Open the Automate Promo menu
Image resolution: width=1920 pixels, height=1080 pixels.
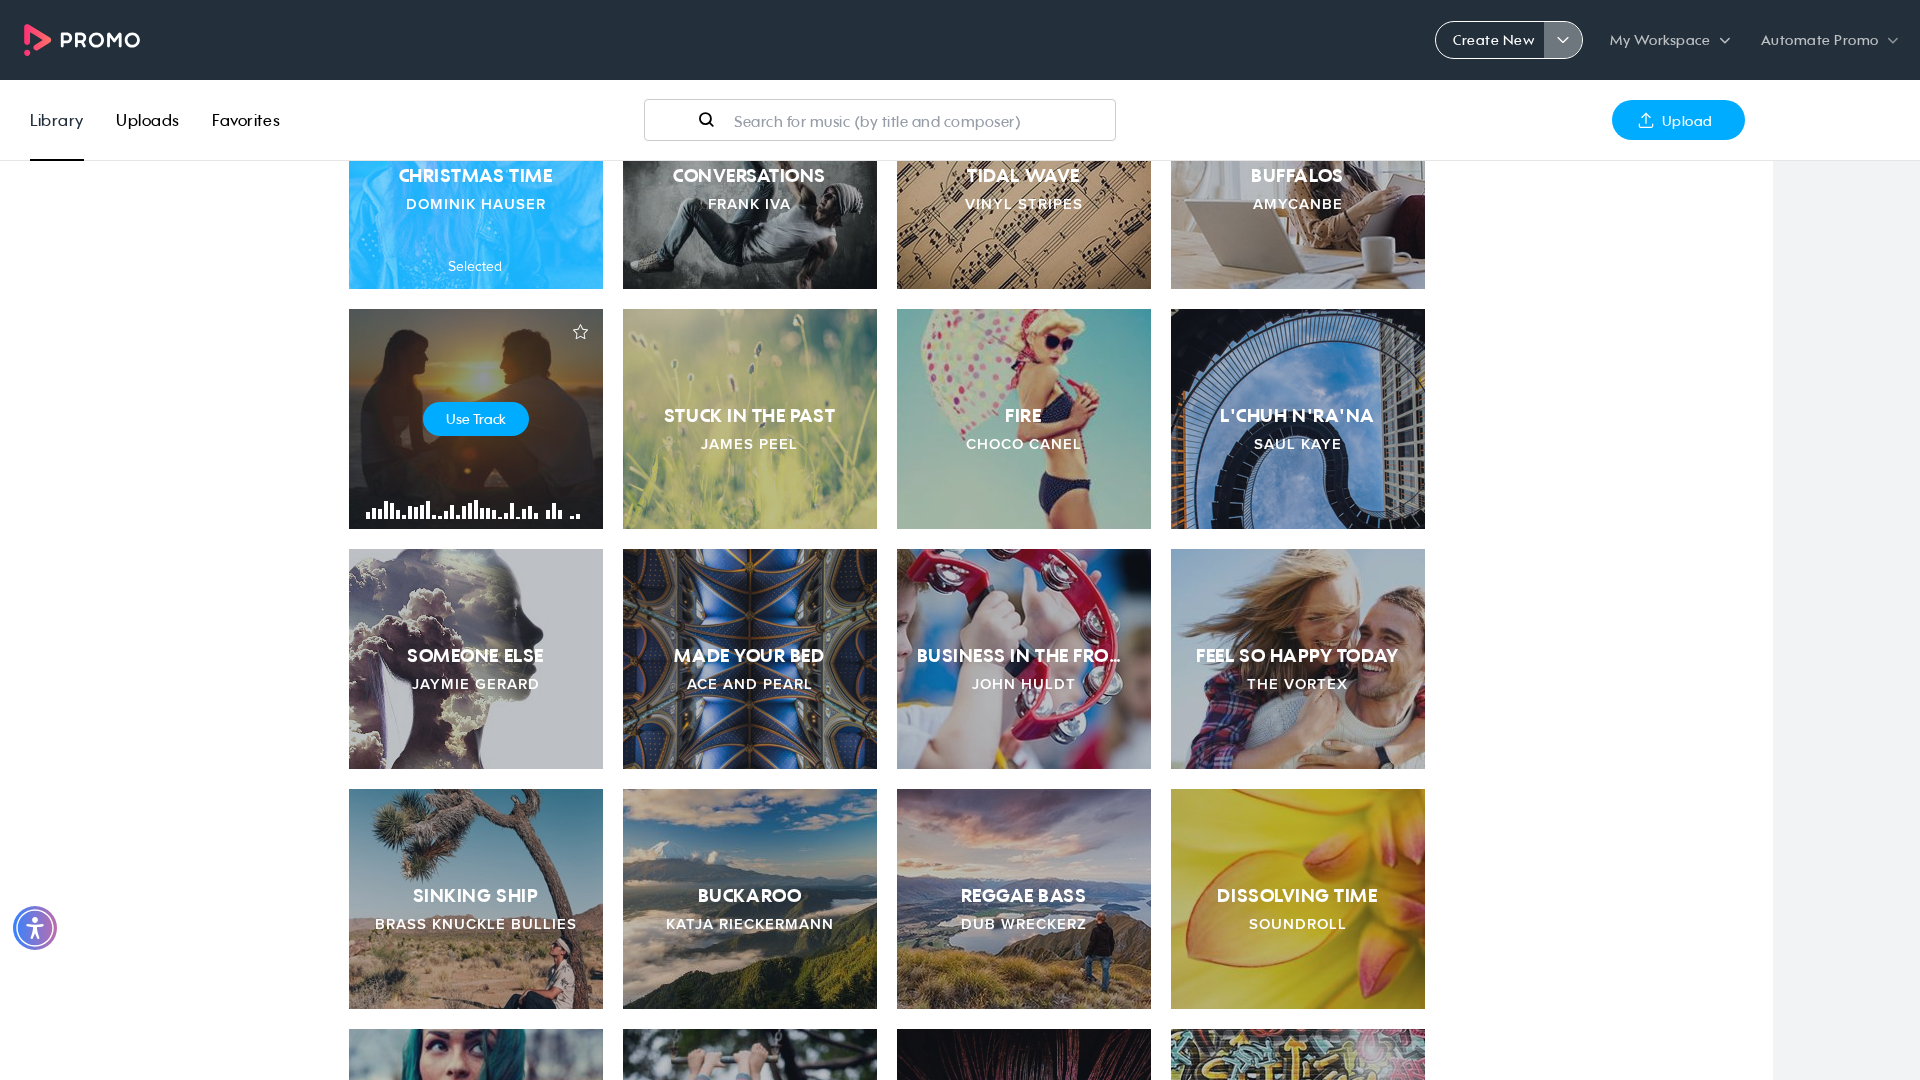click(1829, 40)
